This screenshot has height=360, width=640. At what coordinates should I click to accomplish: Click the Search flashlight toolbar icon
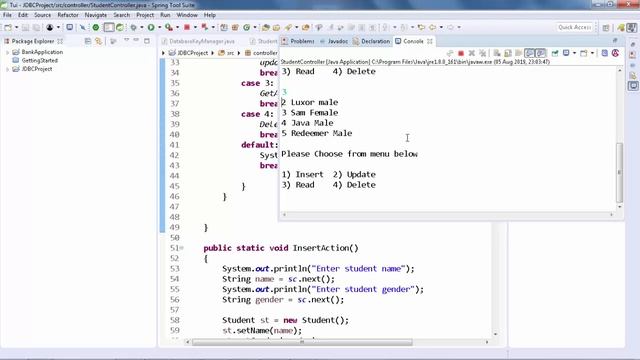pyautogui.click(x=288, y=27)
